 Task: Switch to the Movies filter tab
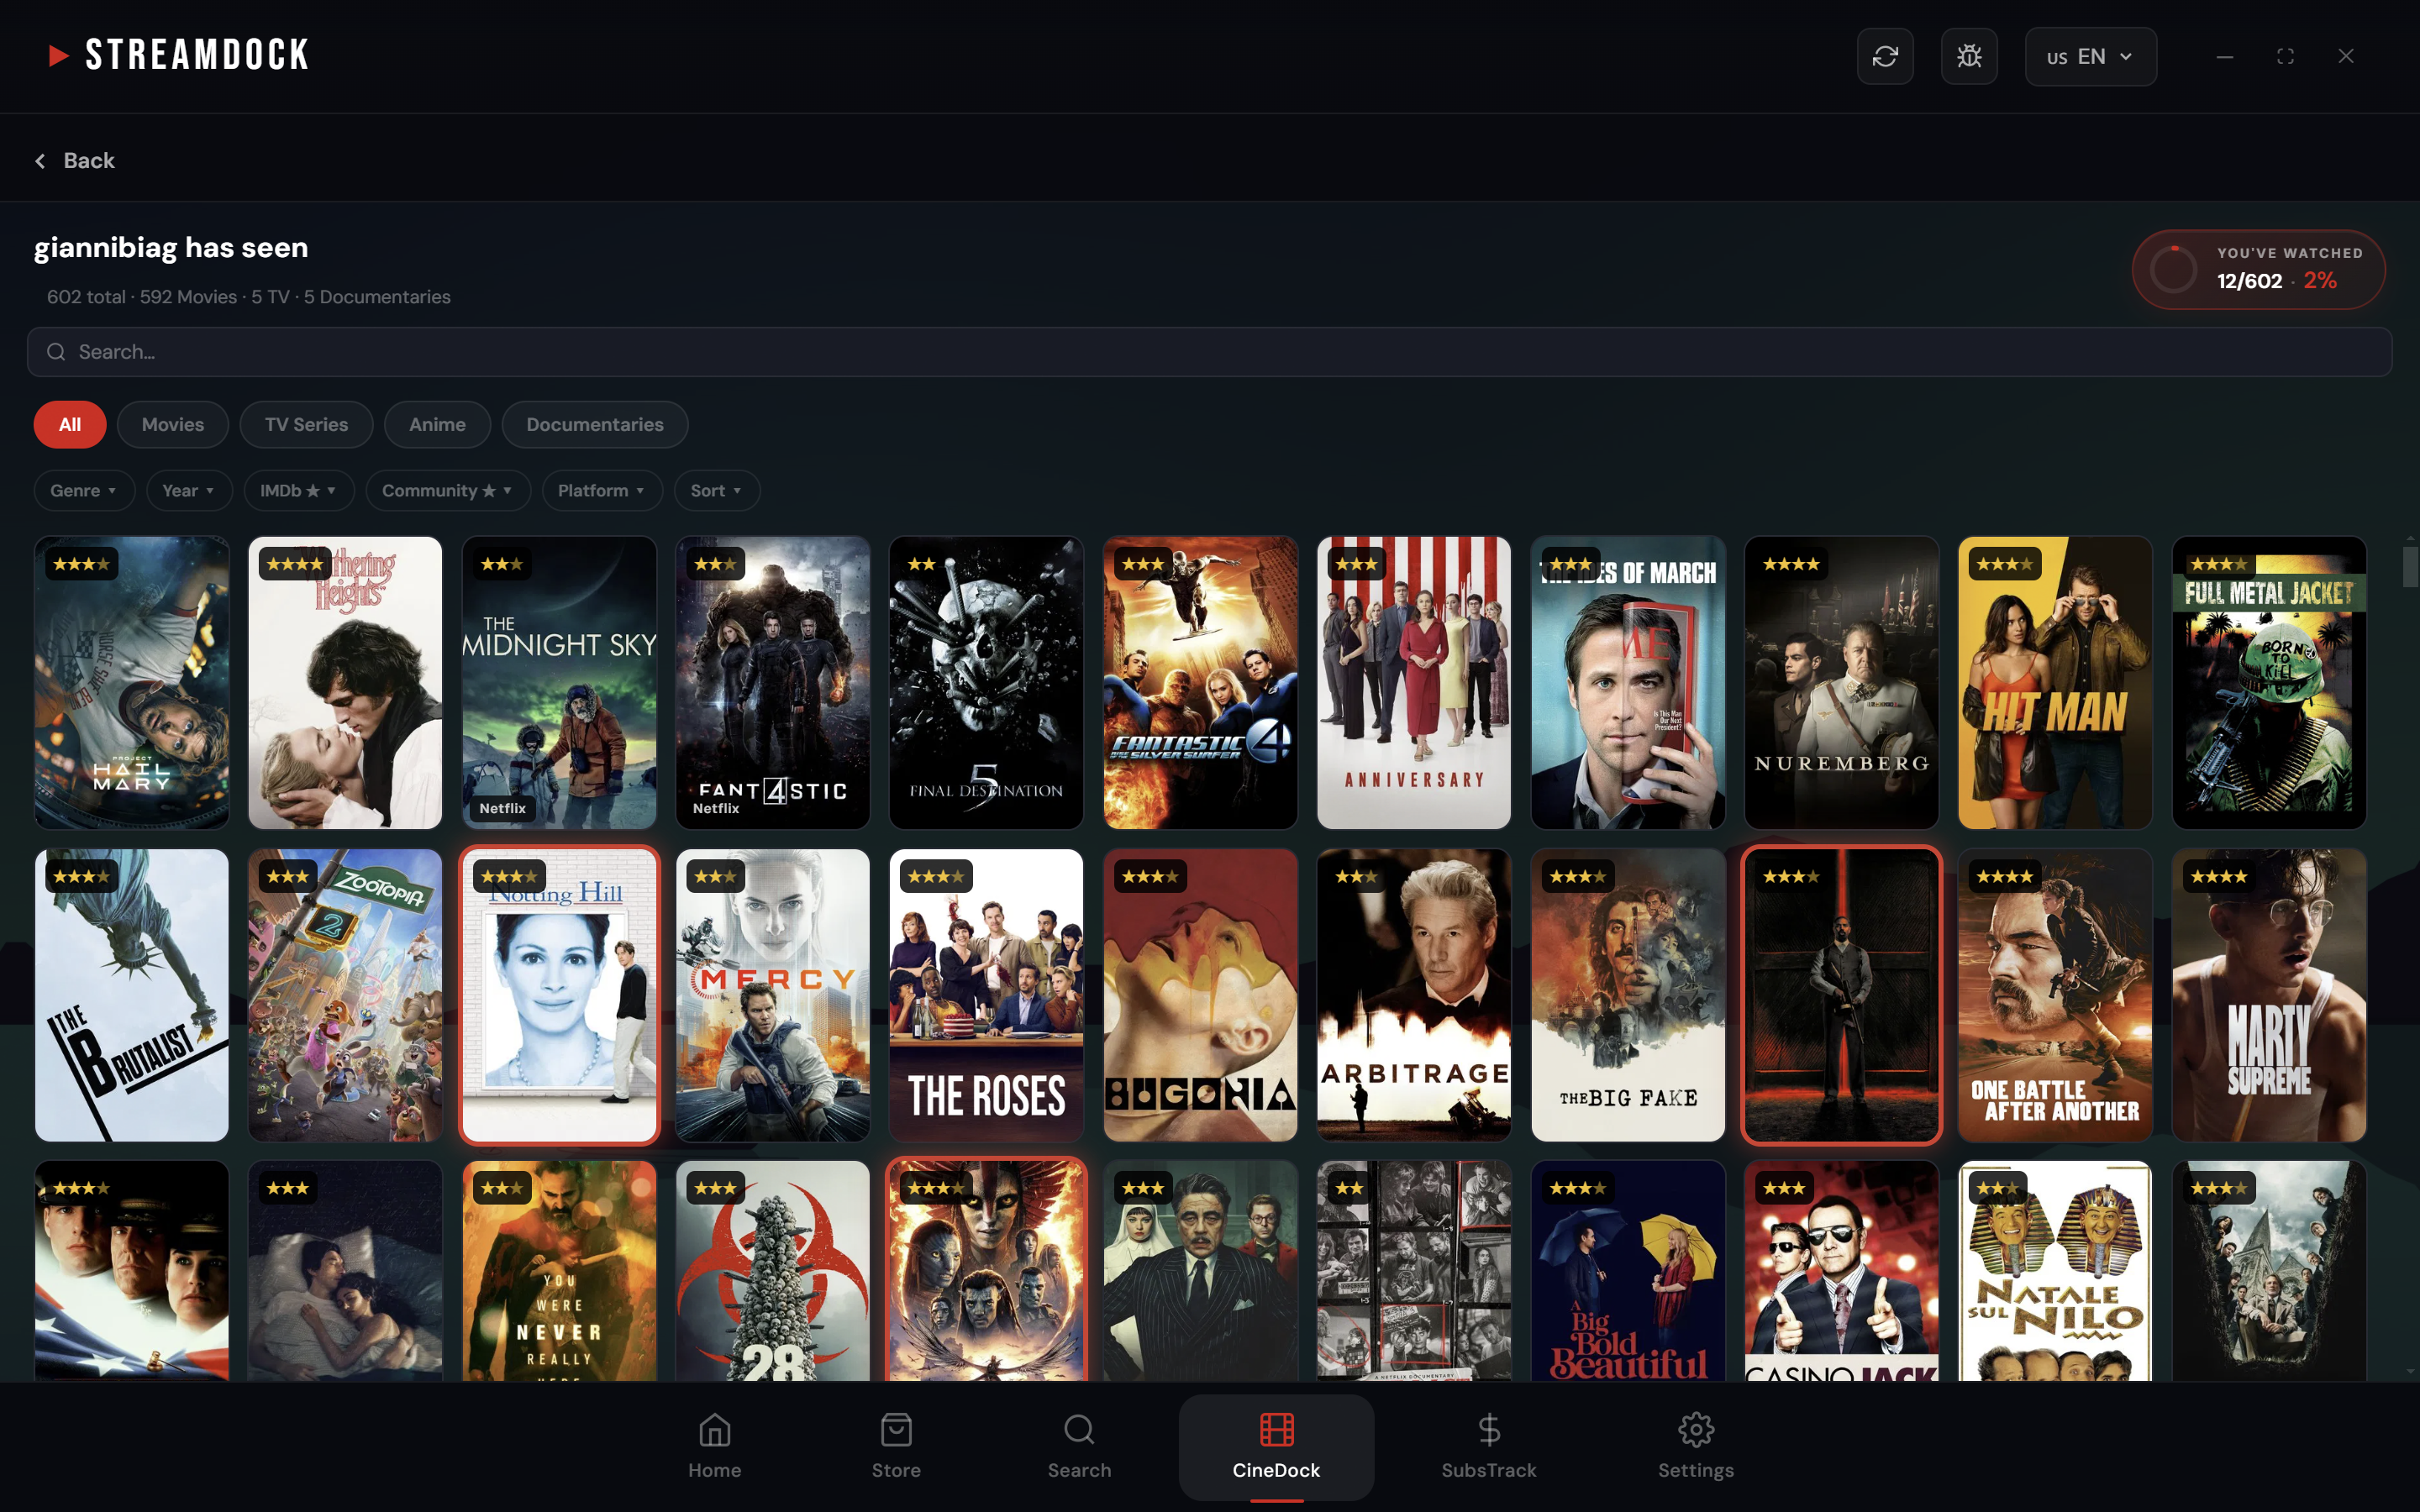click(x=173, y=425)
